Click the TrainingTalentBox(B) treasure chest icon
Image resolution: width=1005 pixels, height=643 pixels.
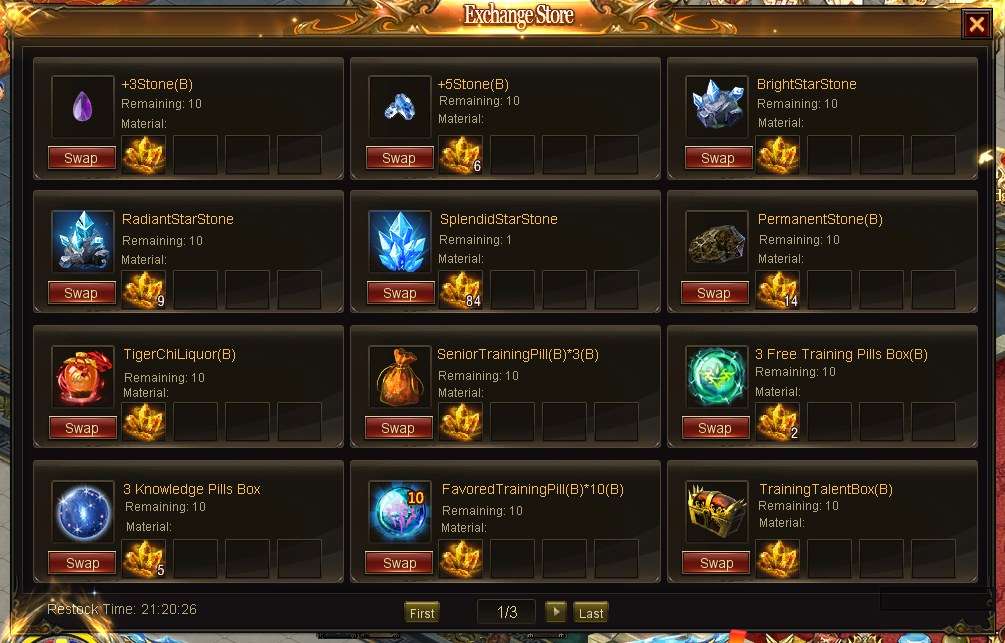717,512
